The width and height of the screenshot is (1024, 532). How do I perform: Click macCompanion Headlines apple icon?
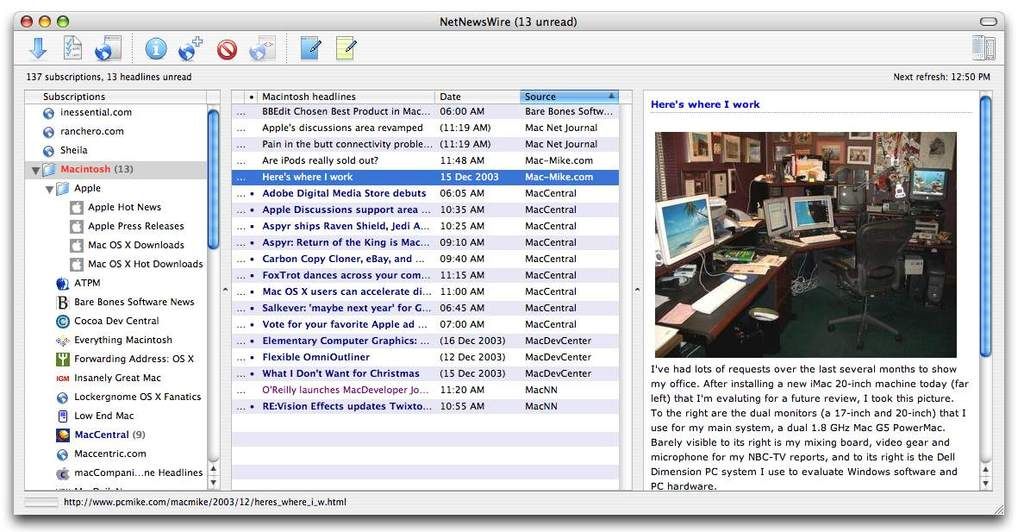point(63,473)
